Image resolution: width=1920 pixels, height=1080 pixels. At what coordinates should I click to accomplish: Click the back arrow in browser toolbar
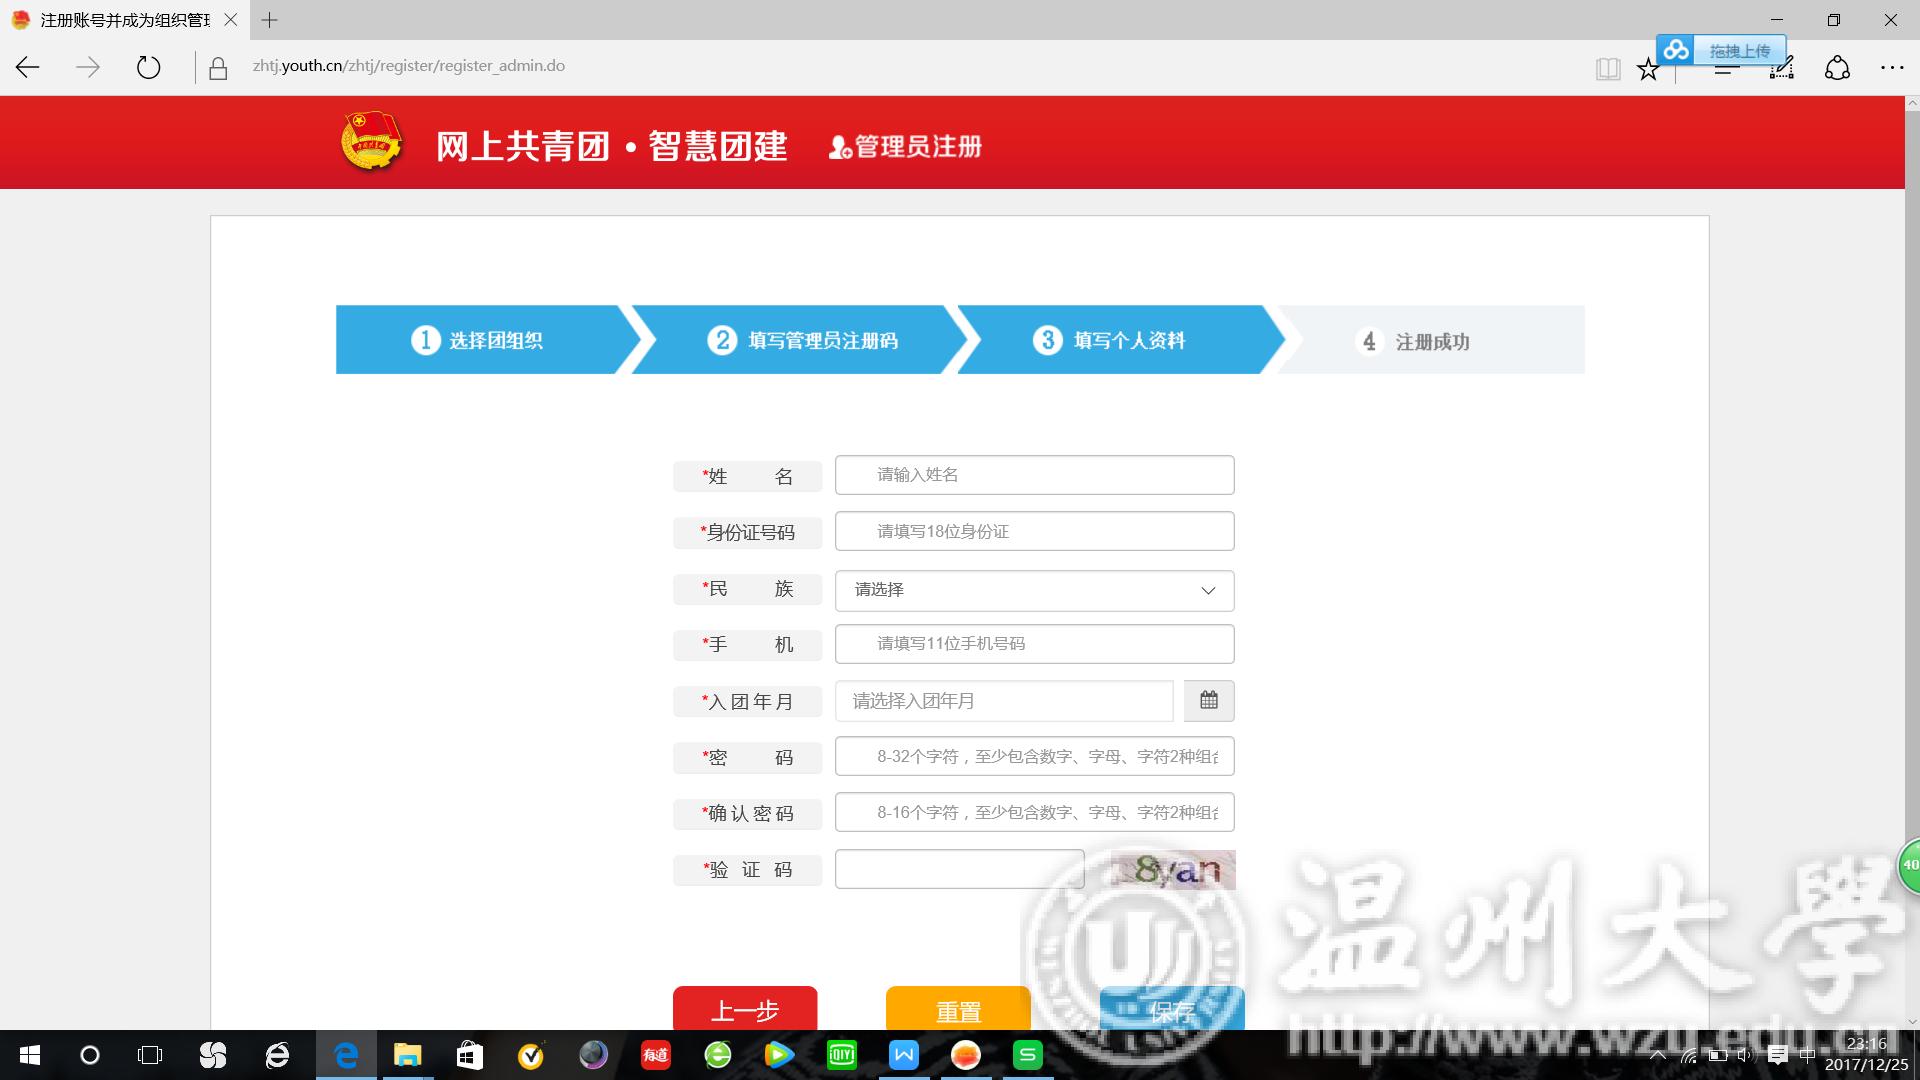coord(28,67)
